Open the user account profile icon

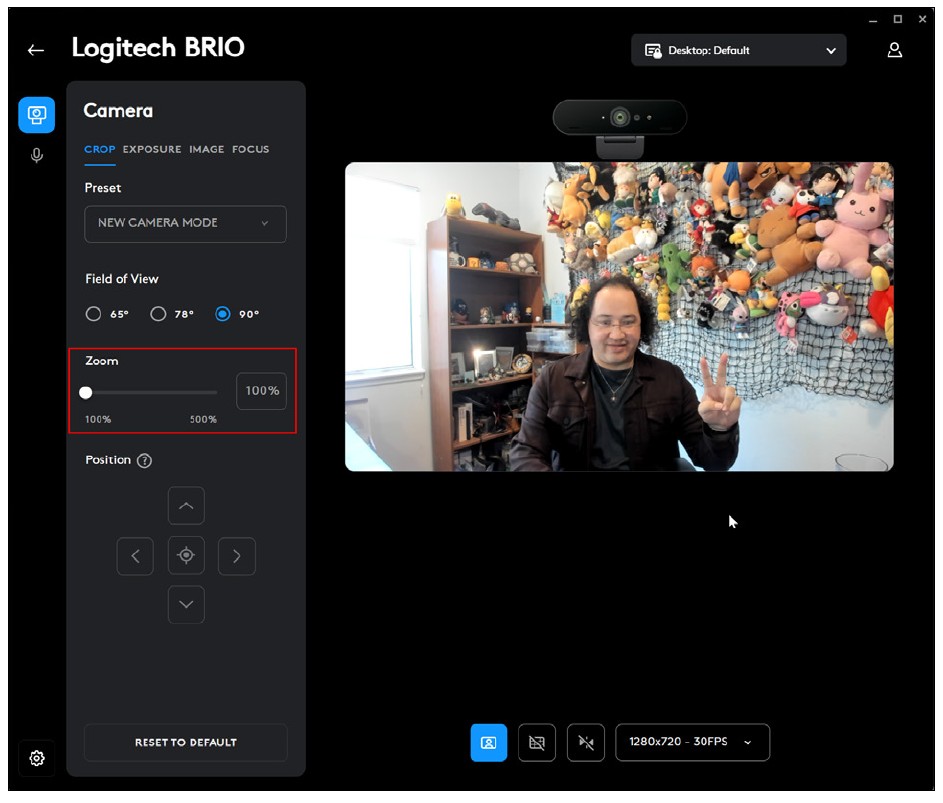pyautogui.click(x=895, y=50)
